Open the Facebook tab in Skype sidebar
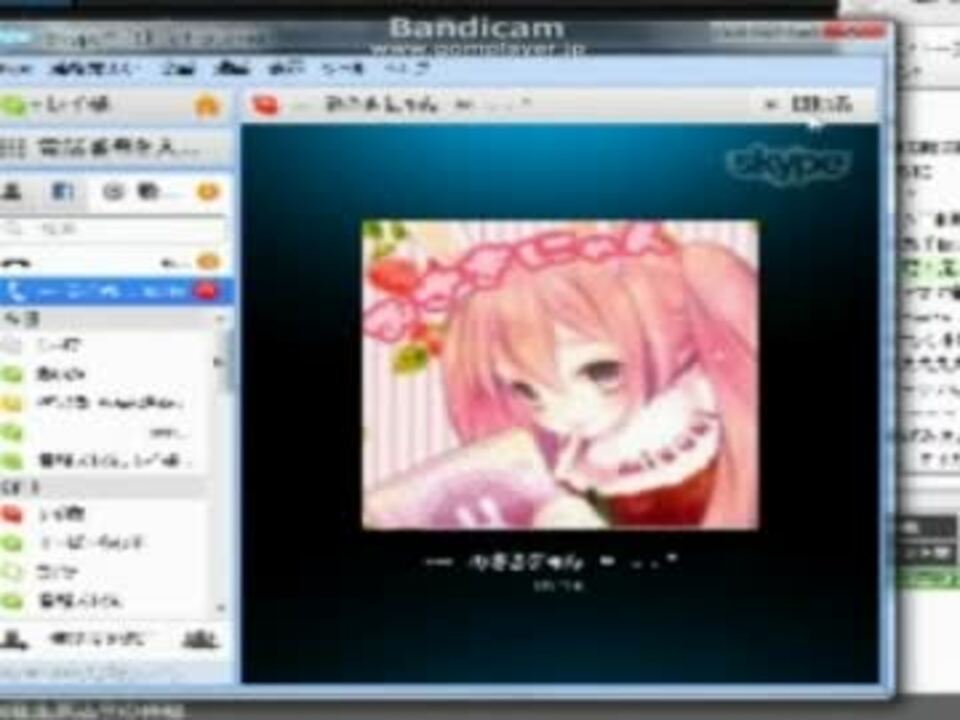The image size is (960, 720). point(63,192)
